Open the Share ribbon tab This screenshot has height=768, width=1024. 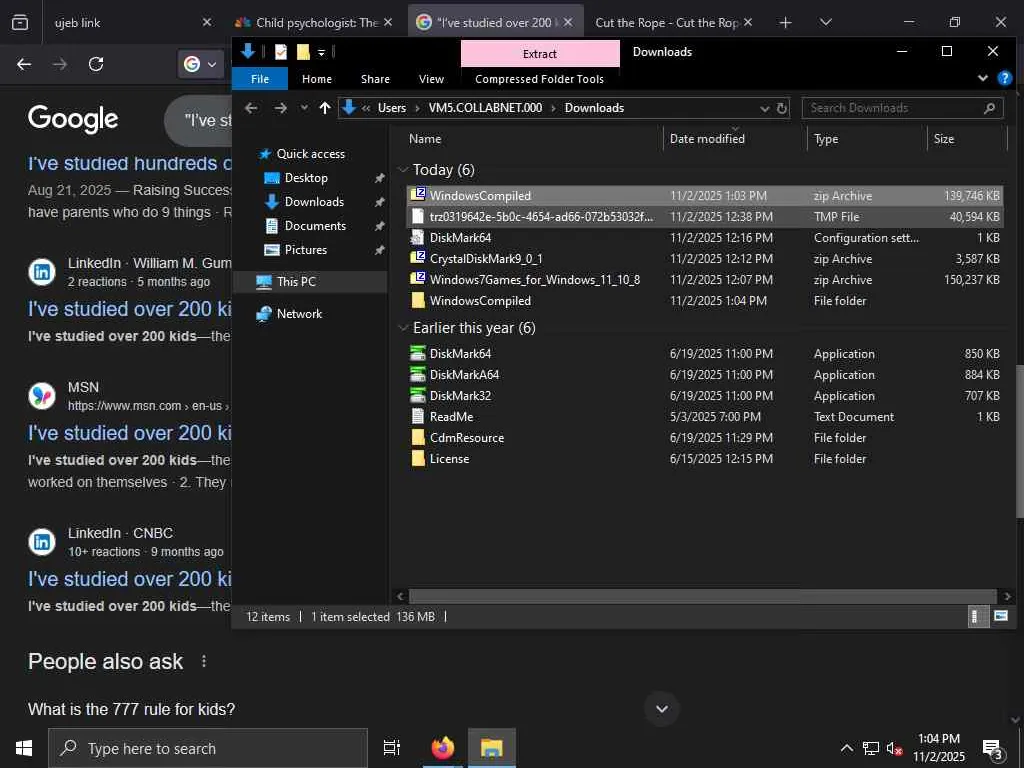tap(376, 79)
